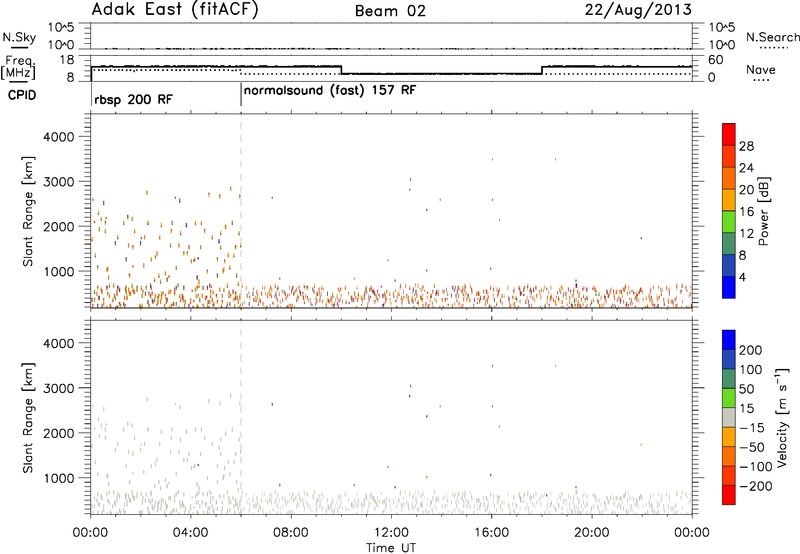Click the 'N.Search' legend label

click(x=772, y=37)
